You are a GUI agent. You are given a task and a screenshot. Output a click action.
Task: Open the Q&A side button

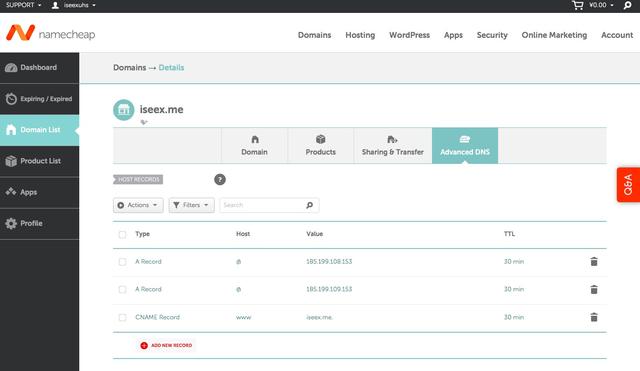(628, 184)
